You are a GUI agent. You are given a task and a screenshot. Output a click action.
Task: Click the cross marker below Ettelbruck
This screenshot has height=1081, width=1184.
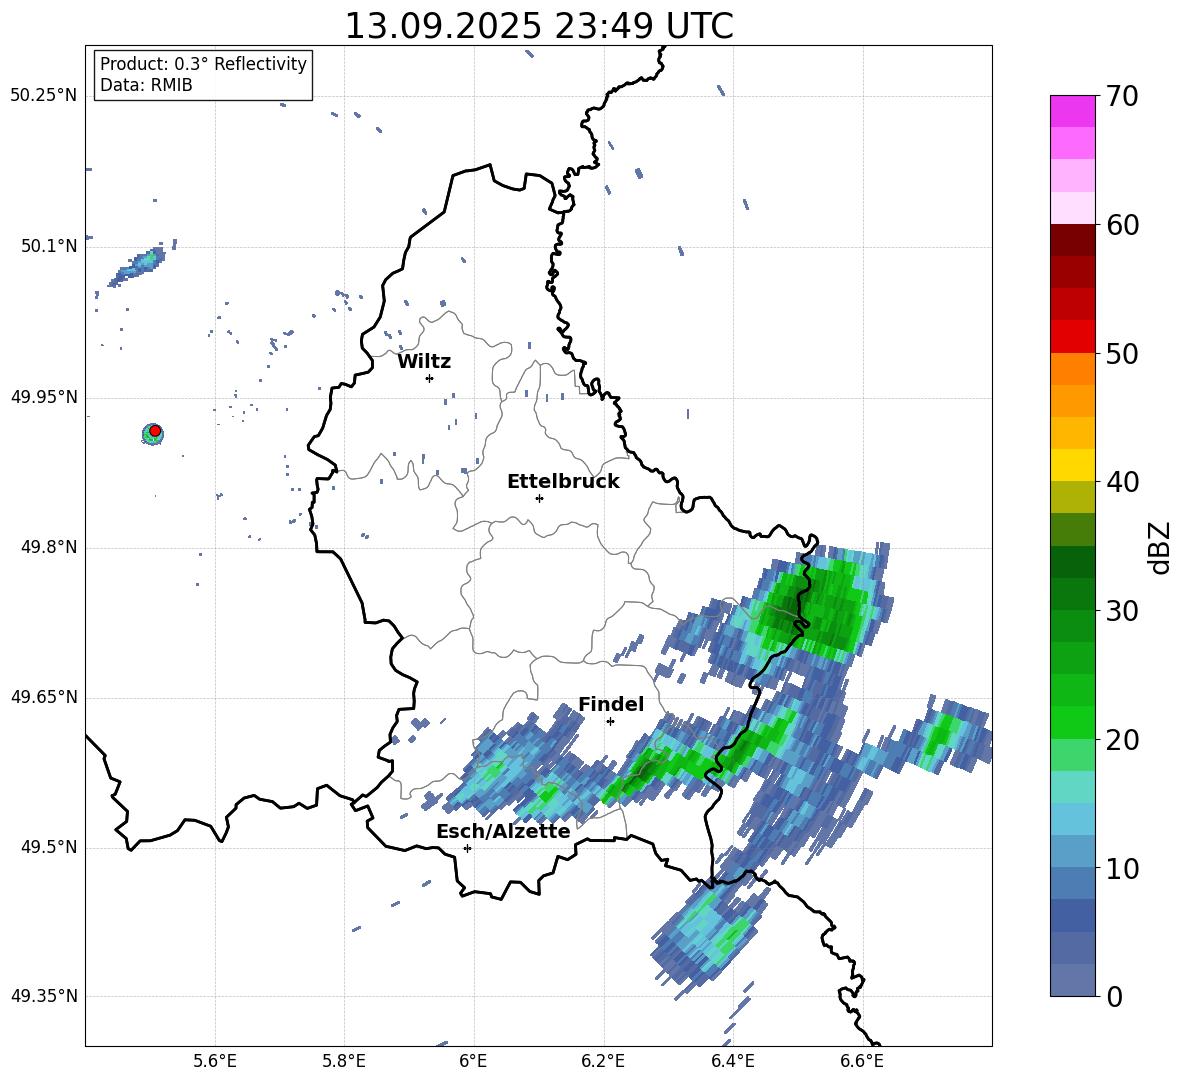(539, 498)
